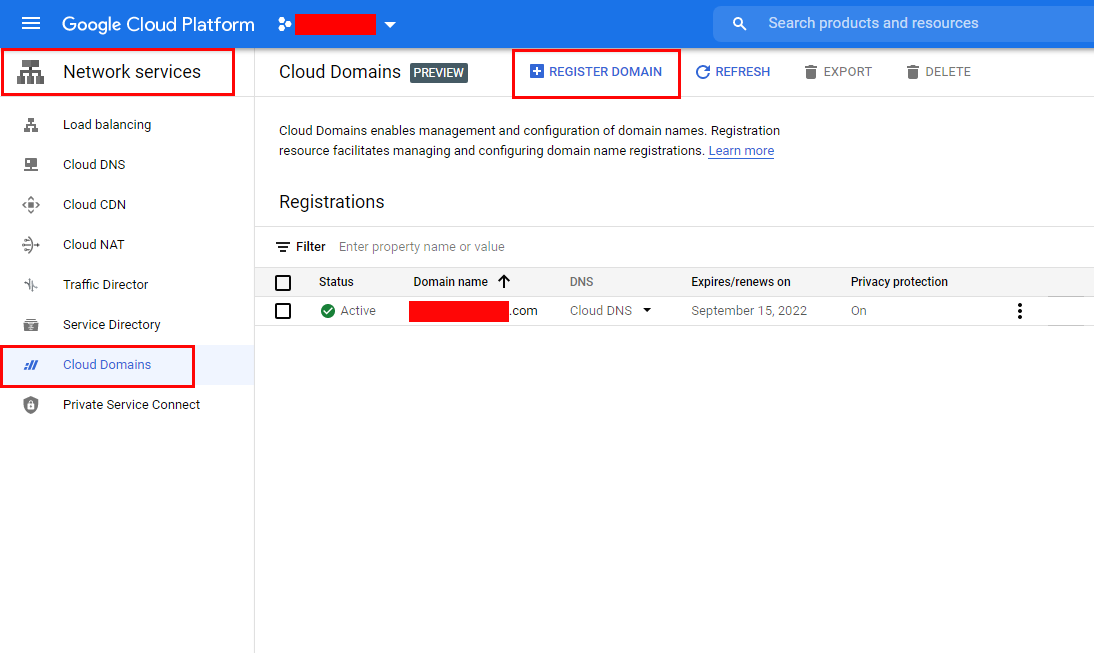Open Load balancing in sidebar
The width and height of the screenshot is (1094, 653).
107,124
